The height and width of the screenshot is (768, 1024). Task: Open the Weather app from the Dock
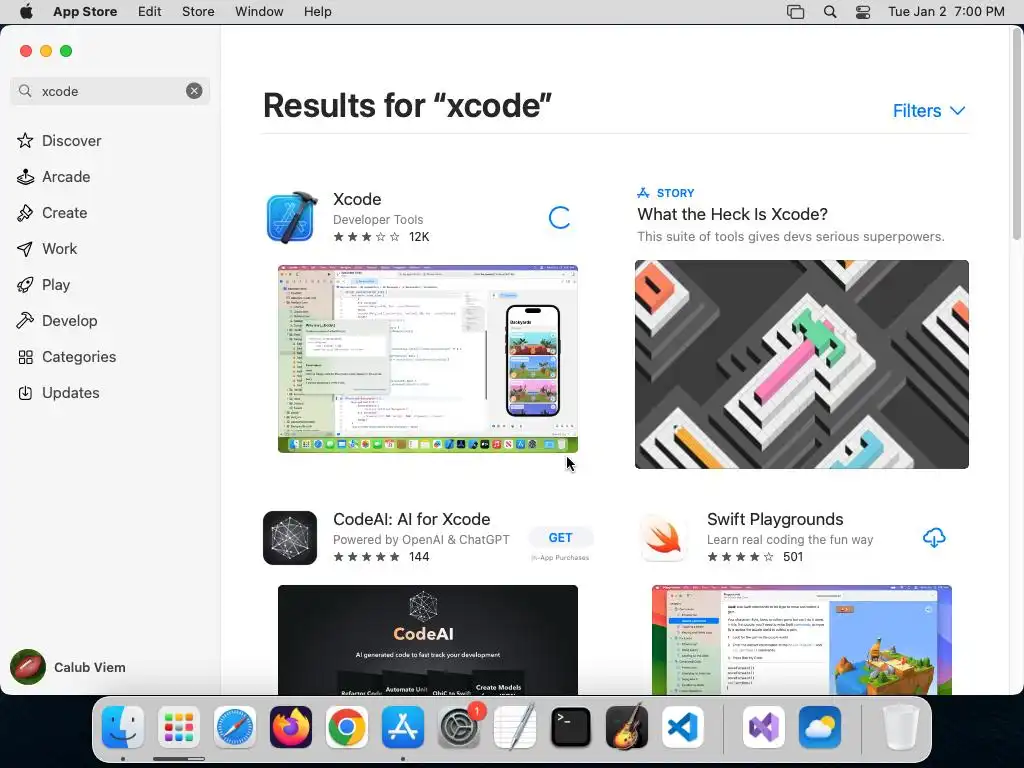tap(820, 727)
